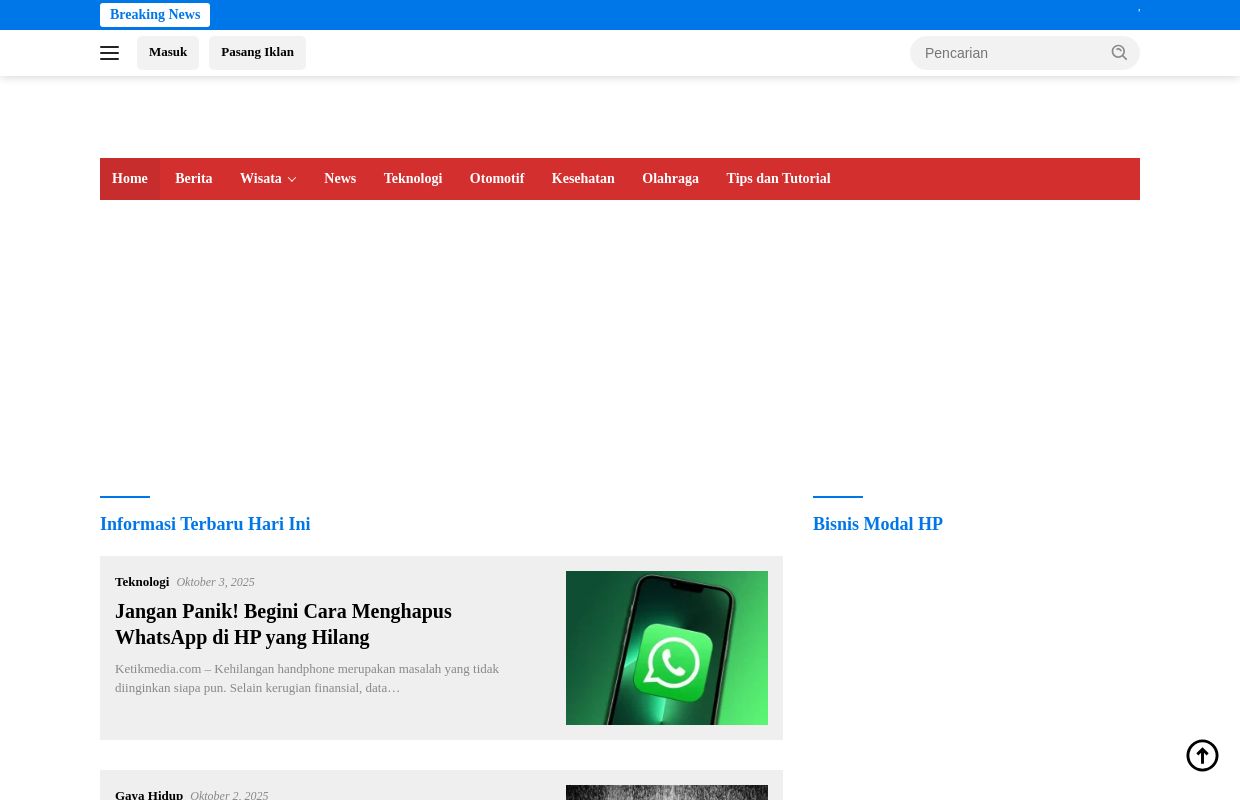1240x800 pixels.
Task: Navigate to the Otomotif section
Action: (x=497, y=179)
